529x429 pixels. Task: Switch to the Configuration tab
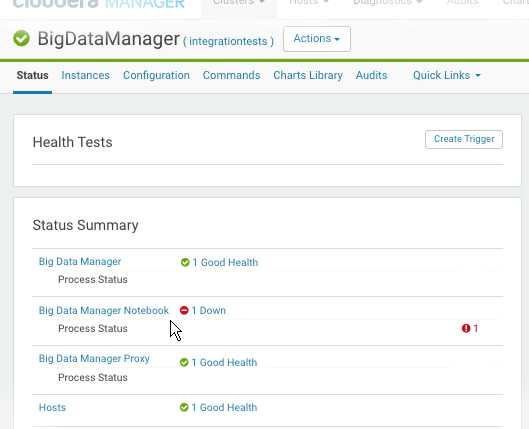click(x=156, y=75)
